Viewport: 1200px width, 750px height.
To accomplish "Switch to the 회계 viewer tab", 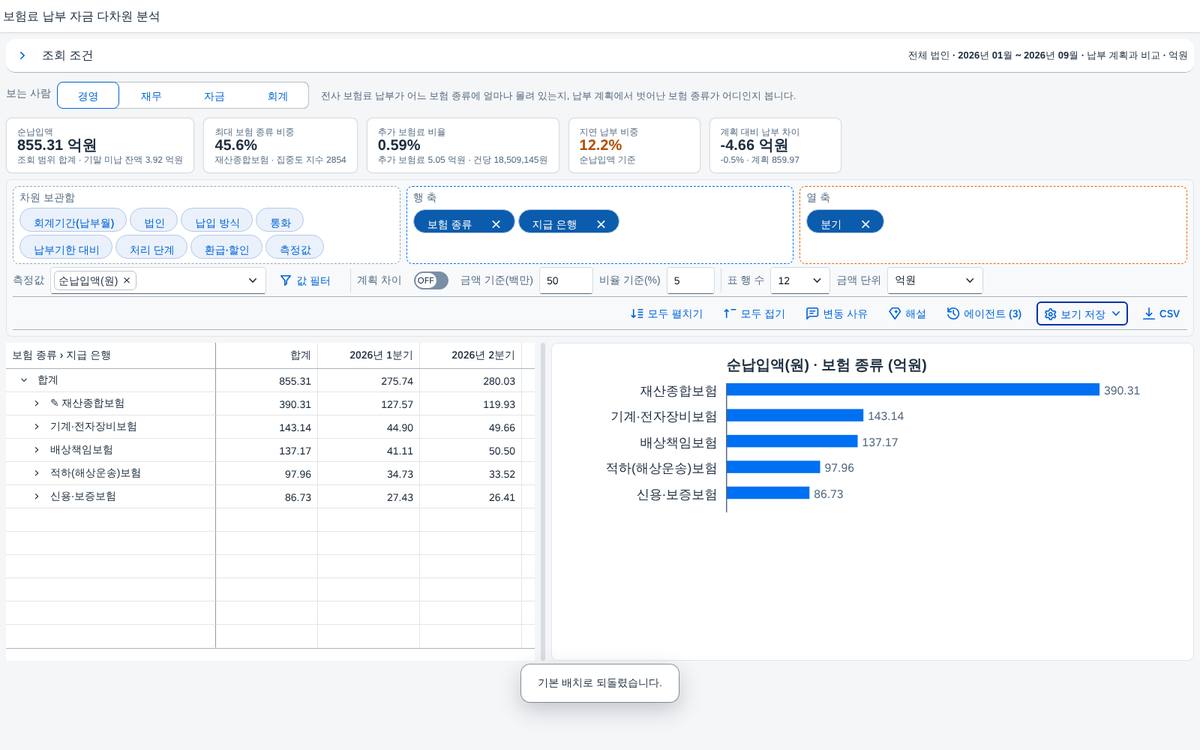I will coord(277,96).
